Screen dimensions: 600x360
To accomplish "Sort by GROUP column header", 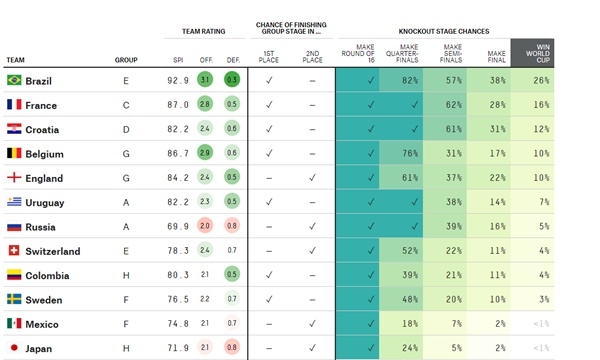I will [126, 60].
